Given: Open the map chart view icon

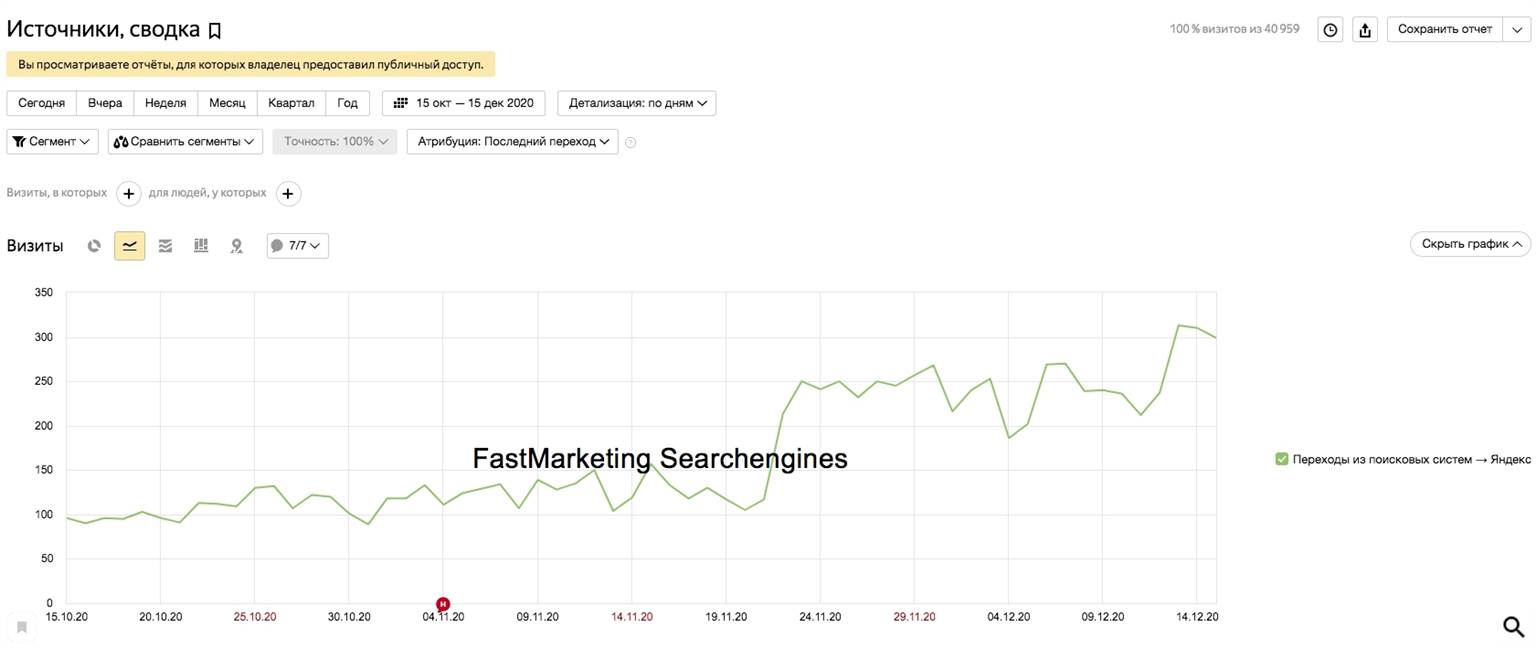Looking at the screenshot, I should click(x=237, y=245).
